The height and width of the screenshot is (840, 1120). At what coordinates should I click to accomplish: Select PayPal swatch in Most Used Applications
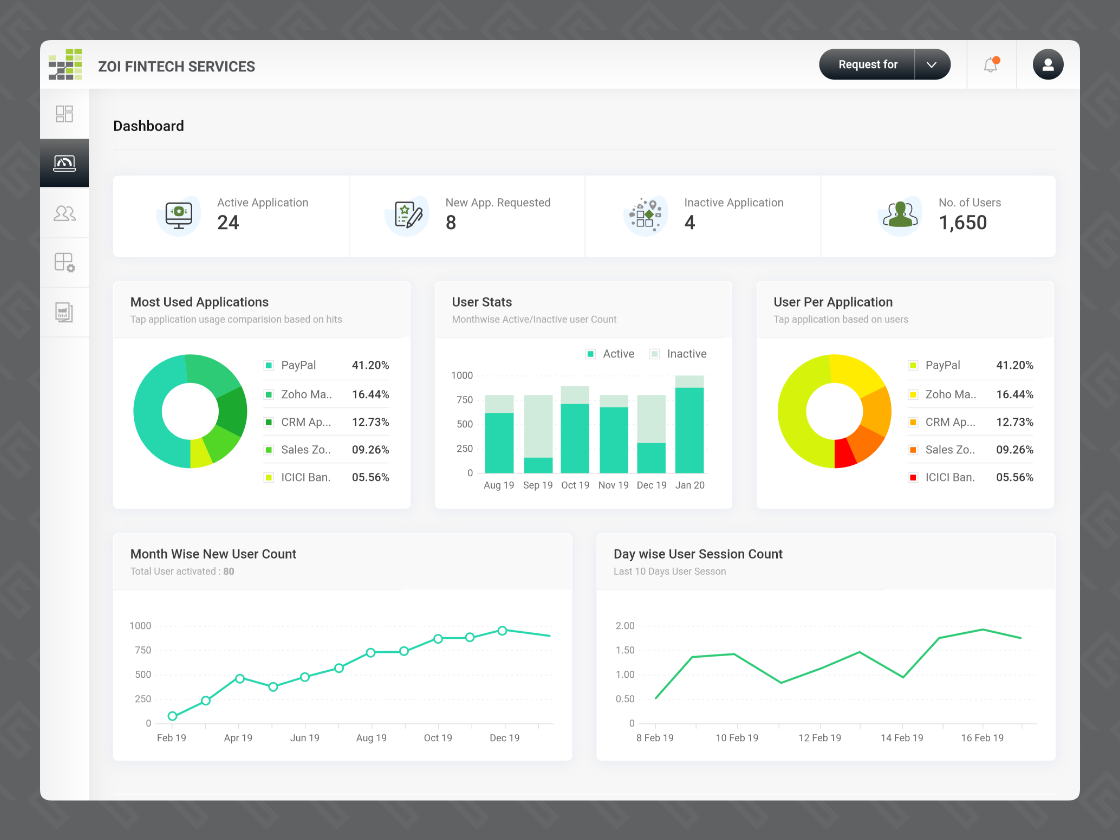[x=269, y=365]
